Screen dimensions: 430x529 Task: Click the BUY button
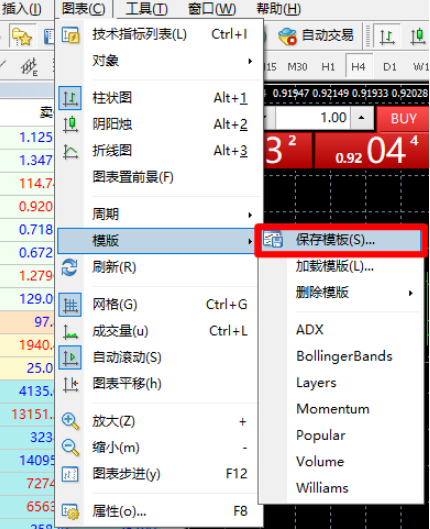(403, 119)
